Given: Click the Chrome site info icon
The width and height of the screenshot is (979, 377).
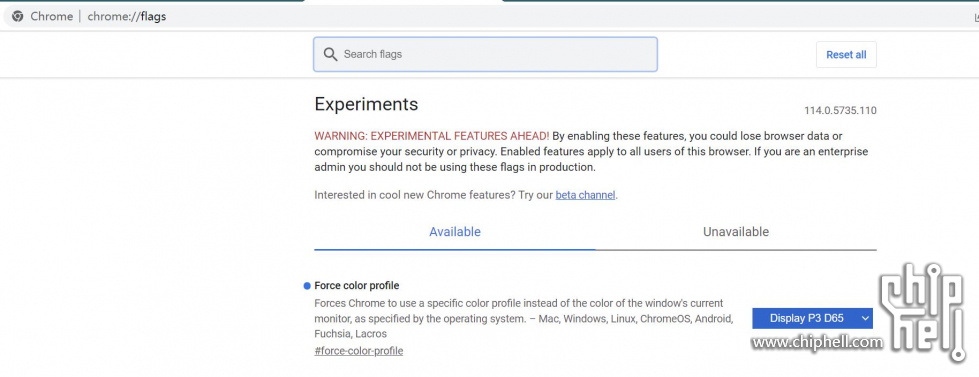Looking at the screenshot, I should tap(17, 16).
